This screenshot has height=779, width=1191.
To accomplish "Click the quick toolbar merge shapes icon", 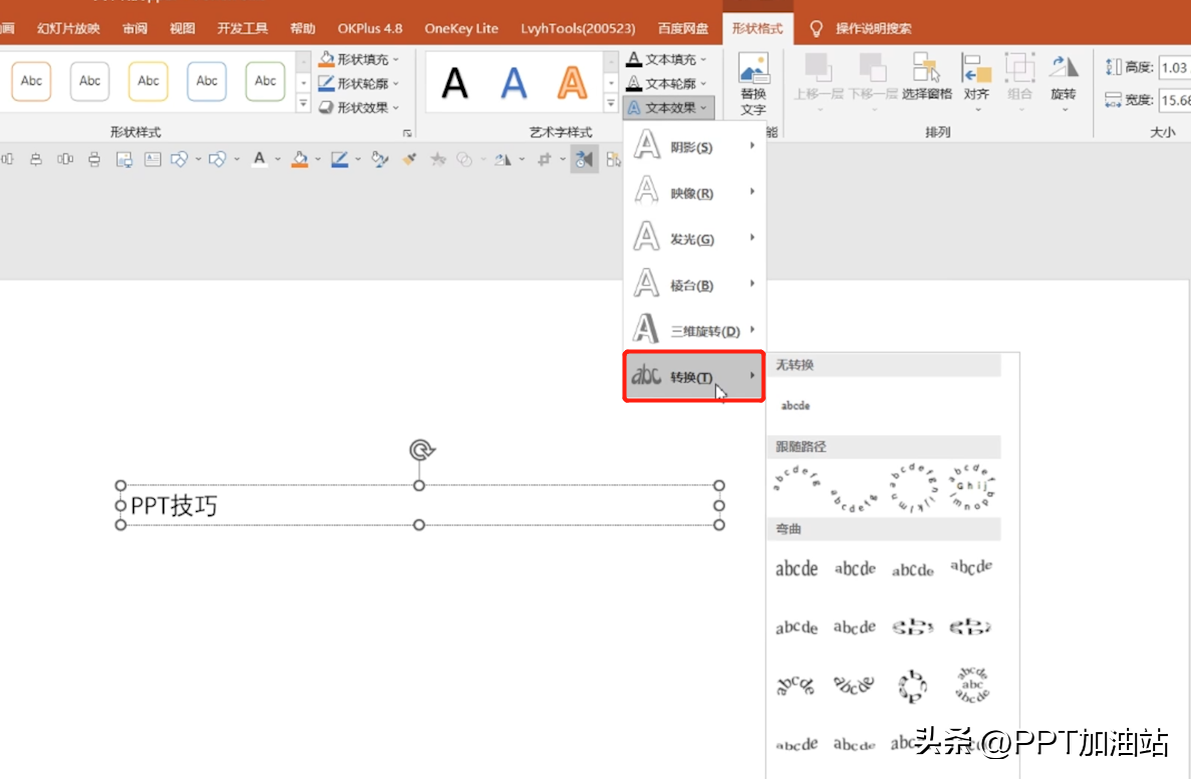I will tap(464, 159).
